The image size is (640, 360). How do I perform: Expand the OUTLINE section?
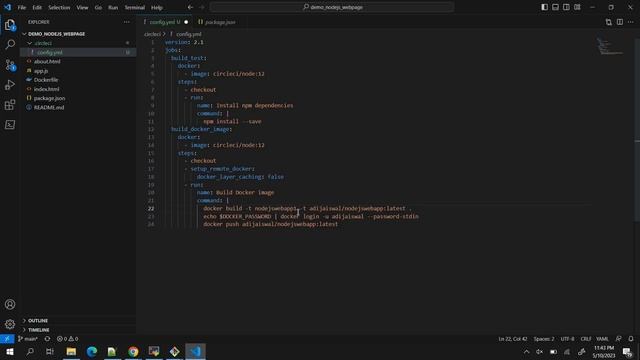(78, 320)
